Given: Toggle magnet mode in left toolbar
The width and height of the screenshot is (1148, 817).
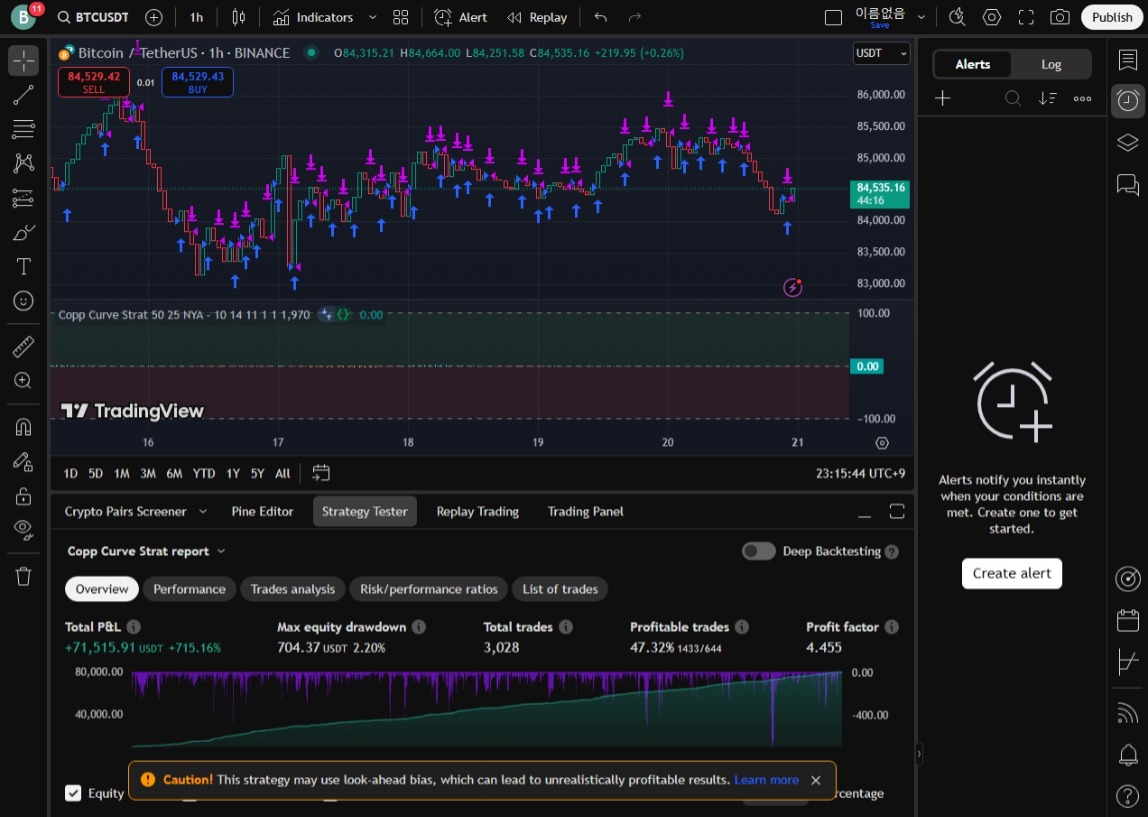Looking at the screenshot, I should (23, 427).
